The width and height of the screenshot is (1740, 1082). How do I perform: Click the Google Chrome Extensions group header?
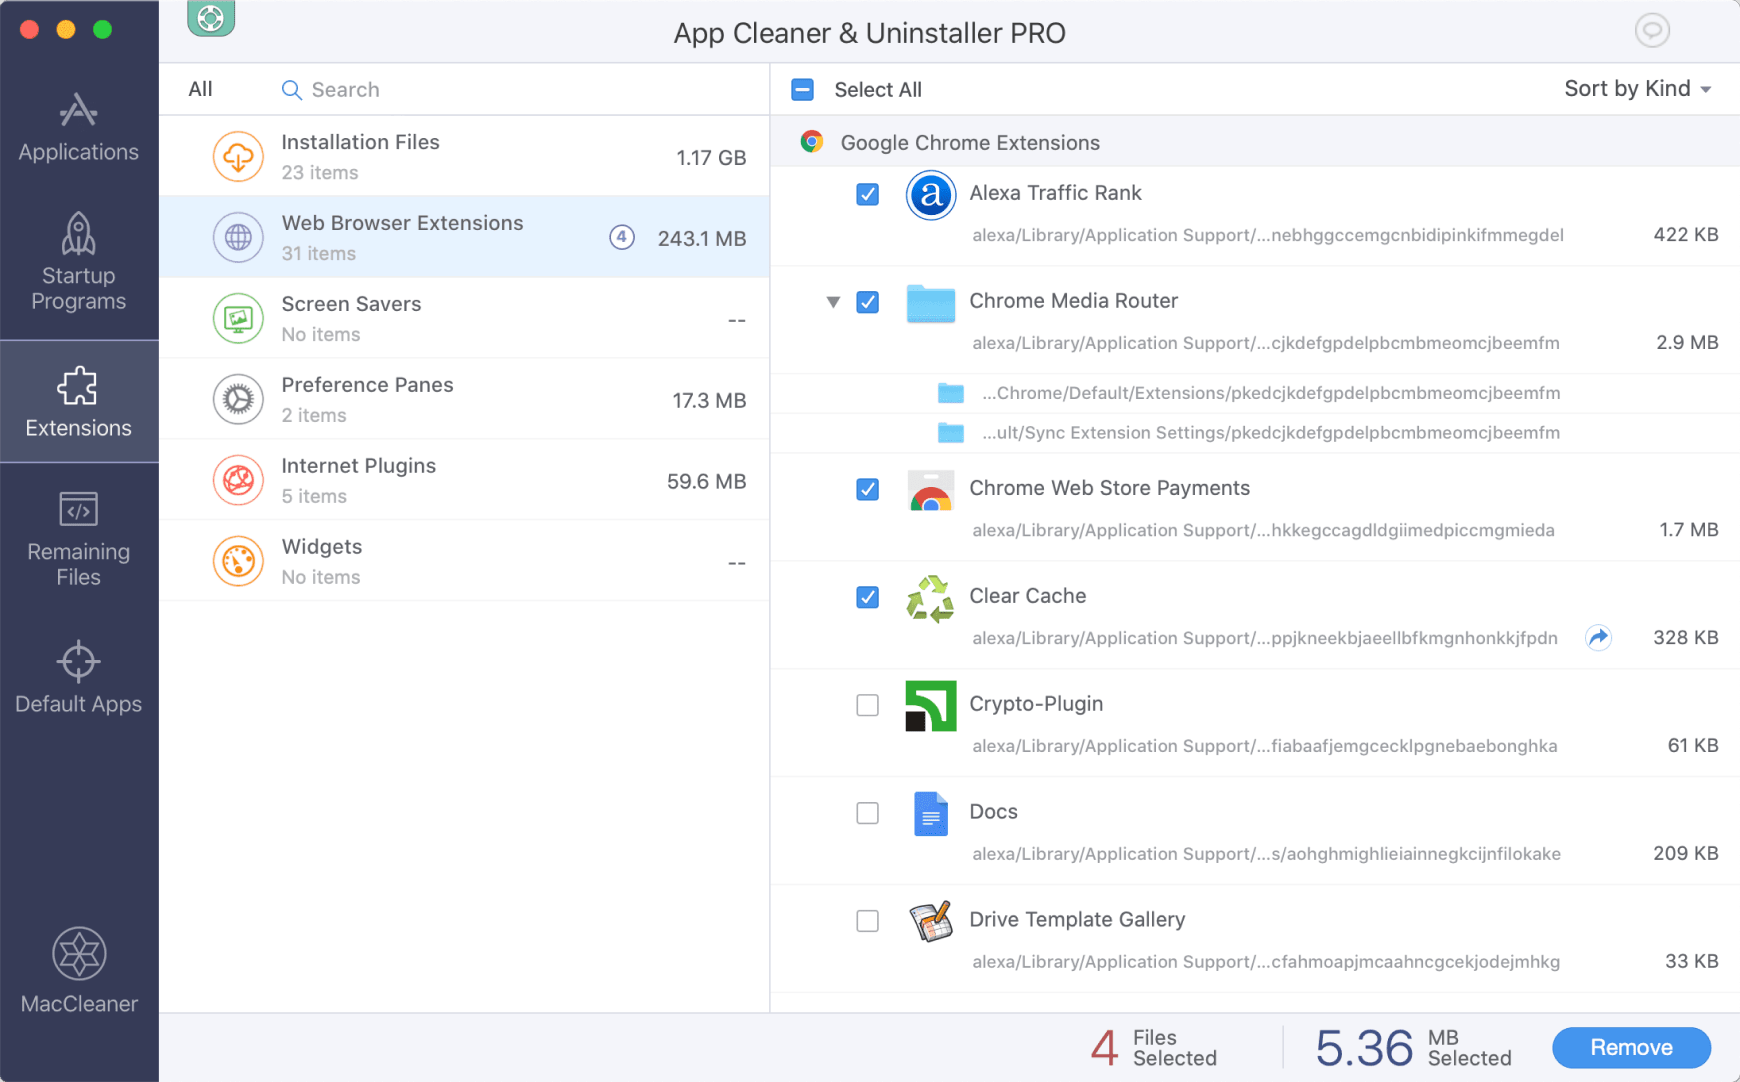point(1255,142)
